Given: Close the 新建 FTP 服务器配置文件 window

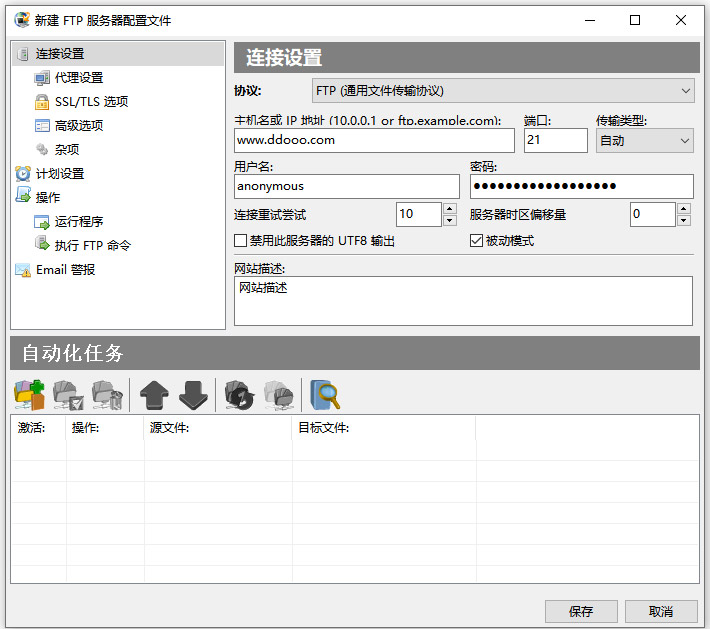Looking at the screenshot, I should click(x=681, y=20).
